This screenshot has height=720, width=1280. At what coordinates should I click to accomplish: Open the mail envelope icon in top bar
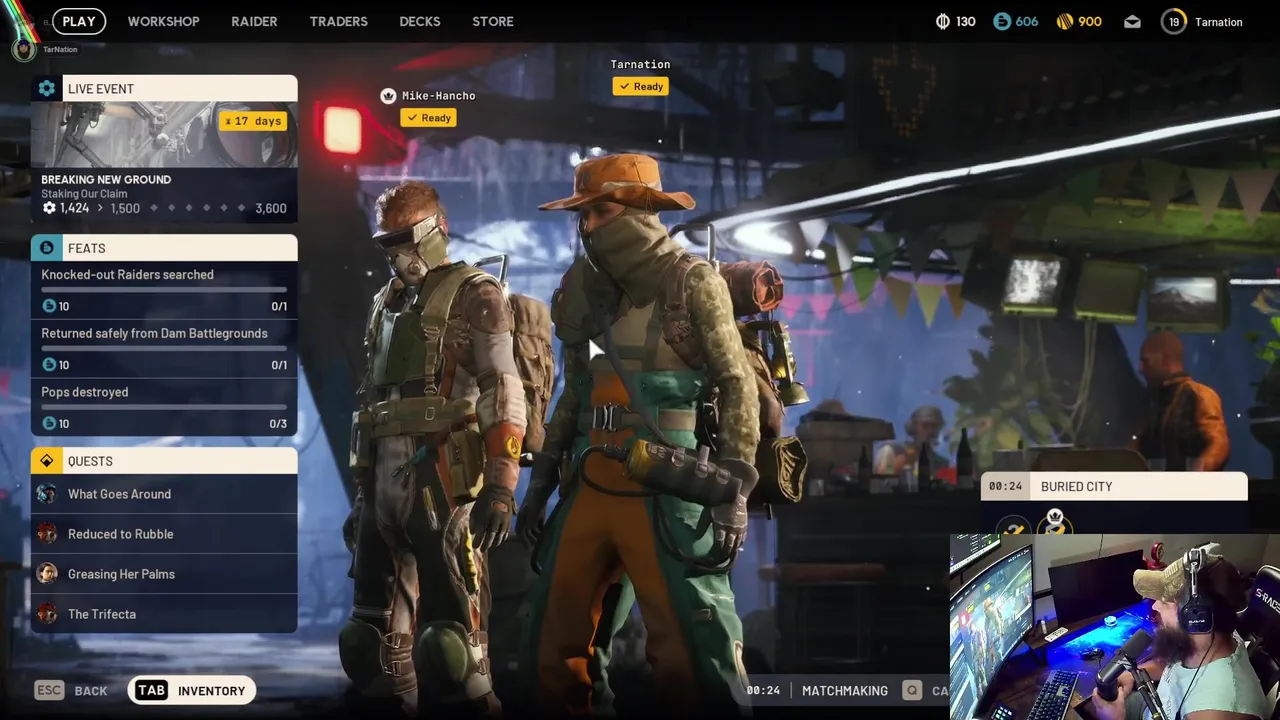coord(1132,22)
